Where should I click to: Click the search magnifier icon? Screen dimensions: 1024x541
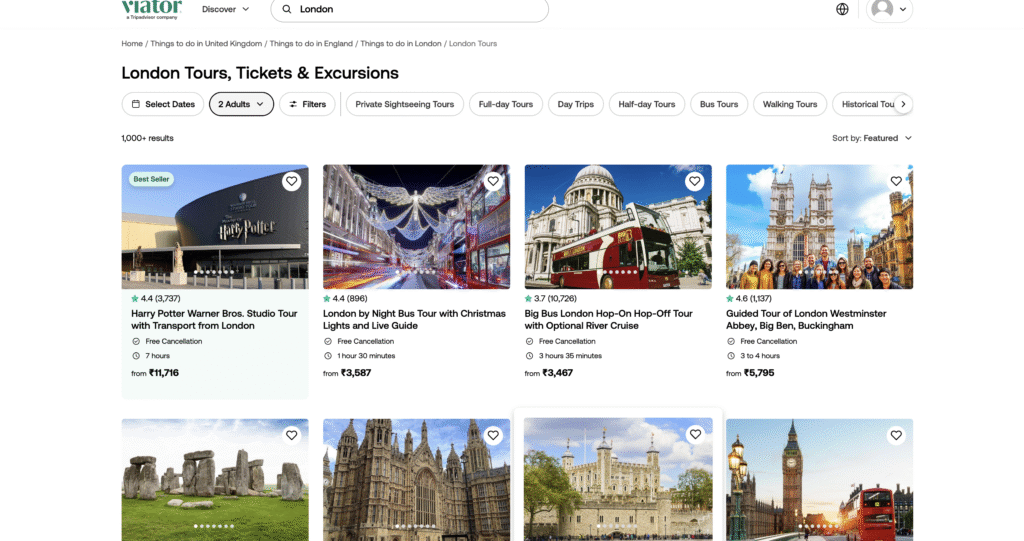point(287,9)
